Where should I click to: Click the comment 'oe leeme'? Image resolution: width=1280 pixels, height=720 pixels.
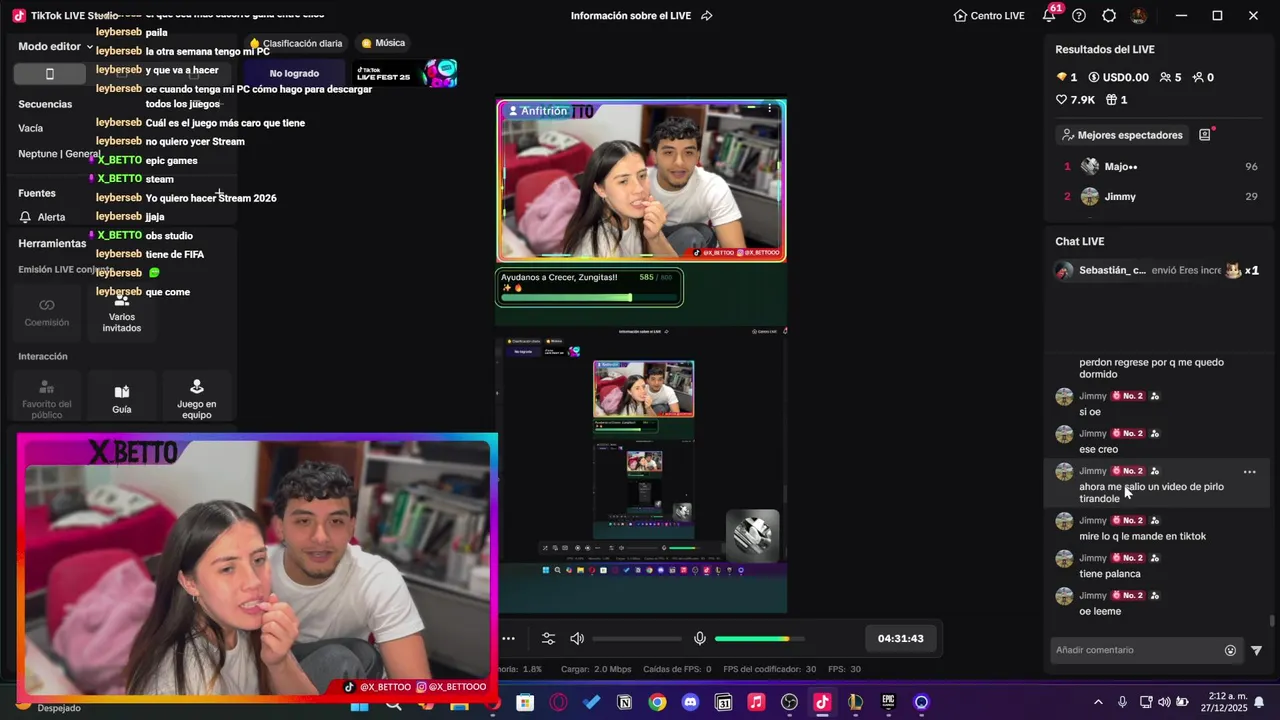point(1100,611)
